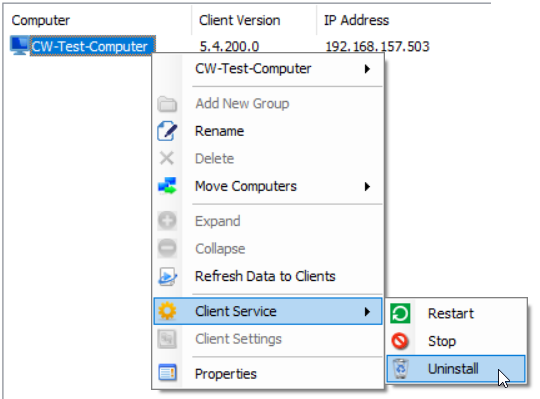Sort by the Computer column header

(97, 20)
